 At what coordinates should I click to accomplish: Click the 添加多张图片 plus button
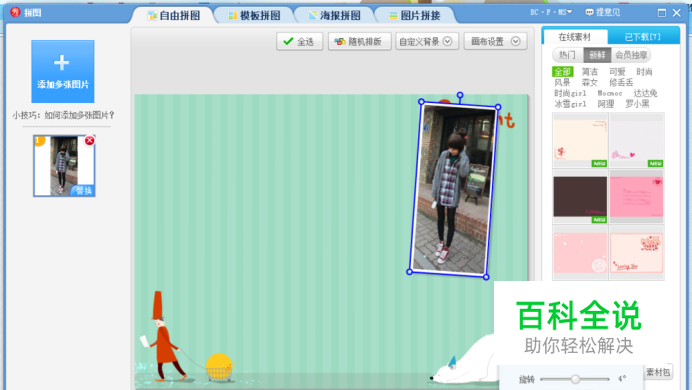pyautogui.click(x=63, y=71)
